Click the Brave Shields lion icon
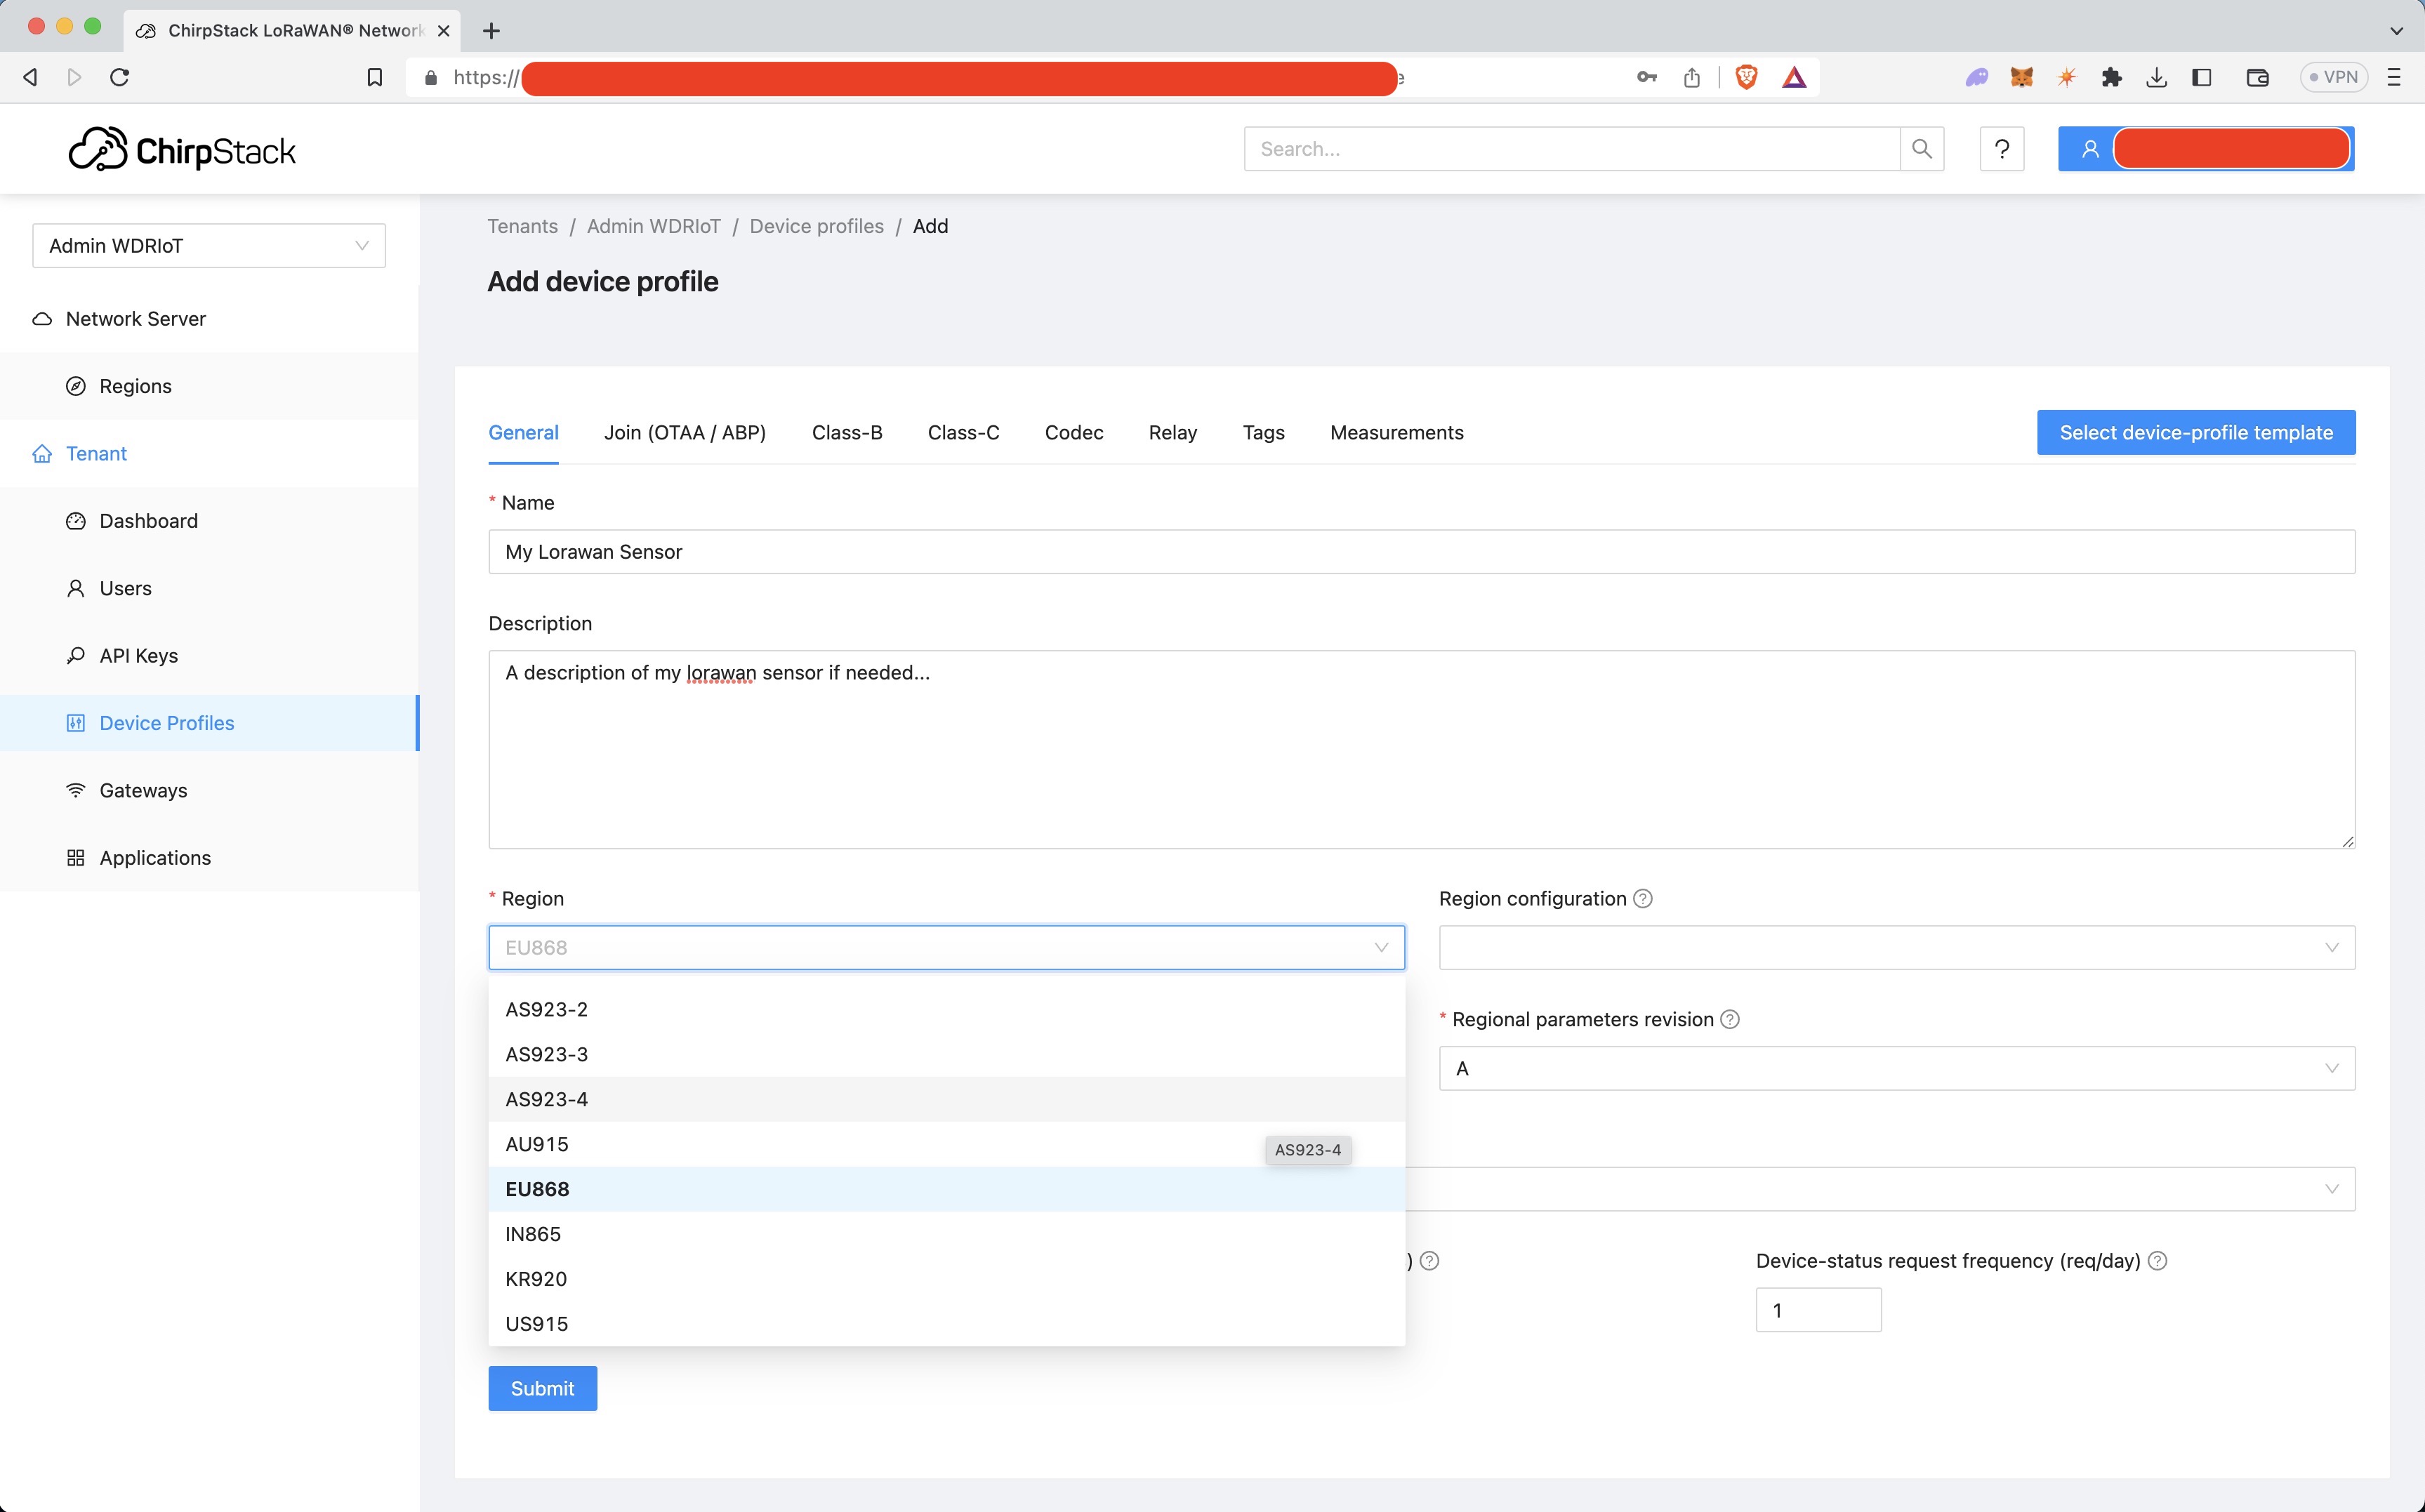The image size is (2425, 1512). click(1746, 77)
